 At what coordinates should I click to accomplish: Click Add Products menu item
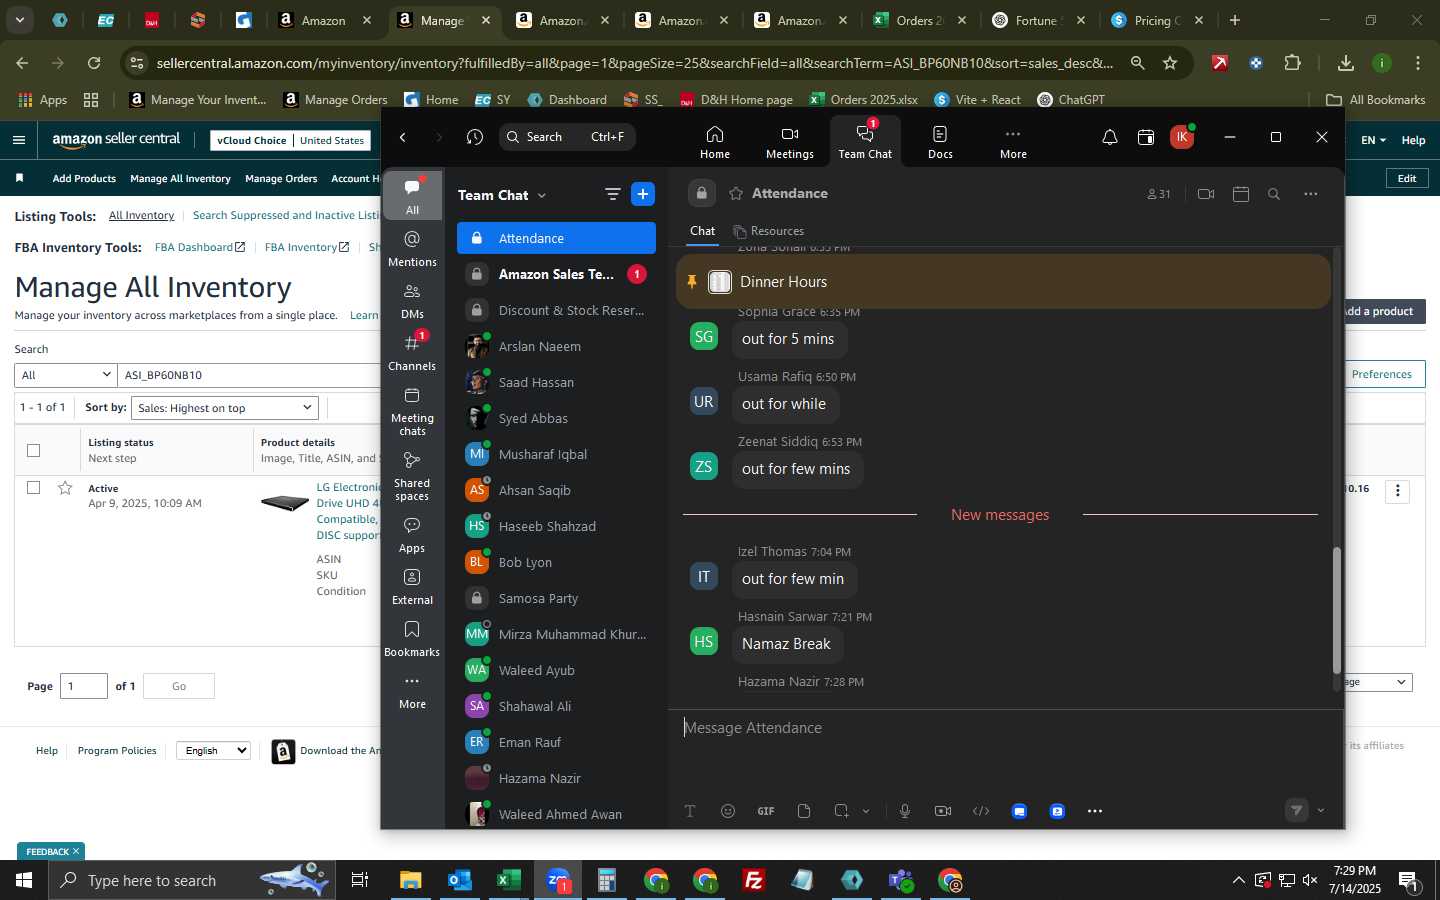click(x=84, y=179)
